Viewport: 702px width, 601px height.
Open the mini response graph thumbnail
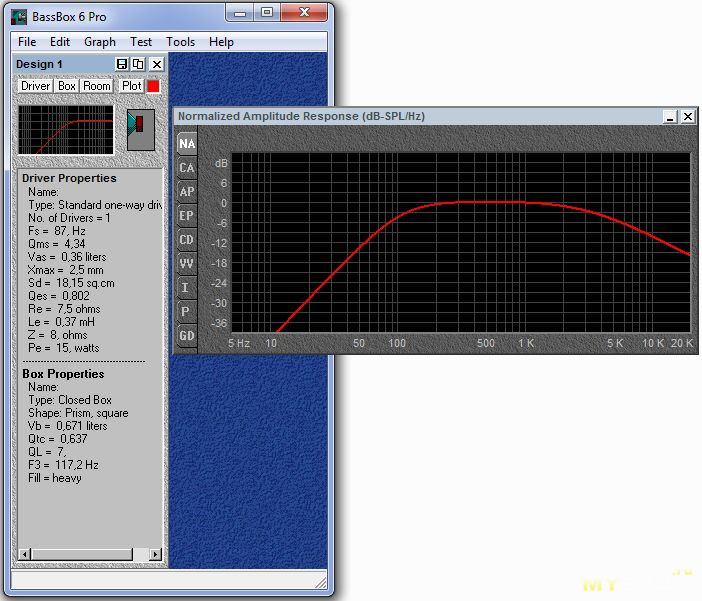66,130
